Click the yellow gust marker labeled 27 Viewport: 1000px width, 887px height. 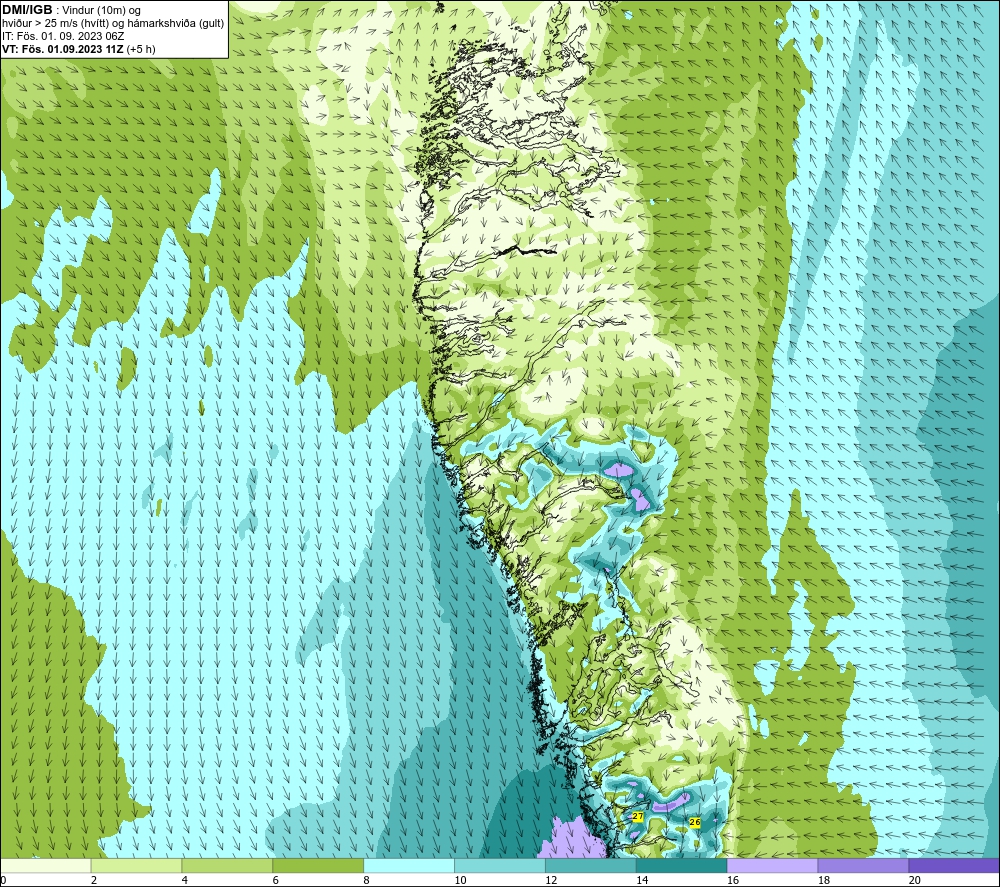(x=638, y=816)
